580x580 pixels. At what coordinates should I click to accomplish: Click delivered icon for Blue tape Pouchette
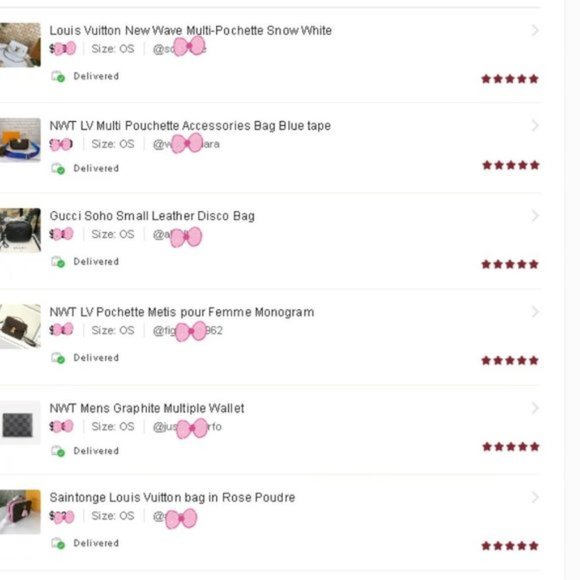pyautogui.click(x=58, y=168)
